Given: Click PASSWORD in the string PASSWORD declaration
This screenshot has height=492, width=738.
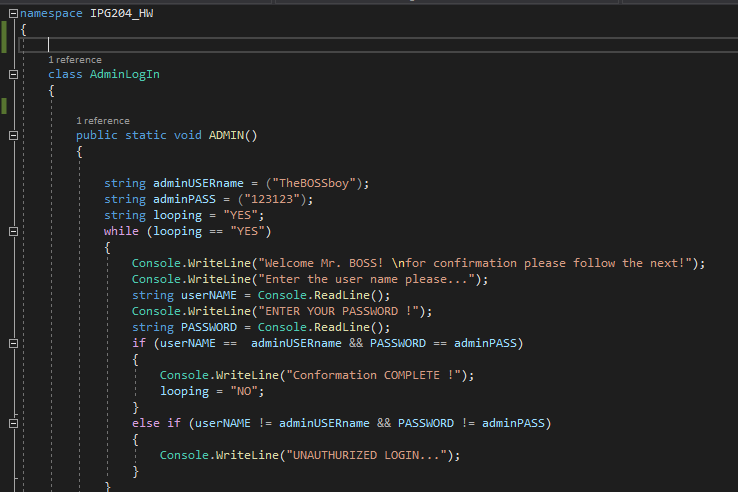Looking at the screenshot, I should (209, 327).
